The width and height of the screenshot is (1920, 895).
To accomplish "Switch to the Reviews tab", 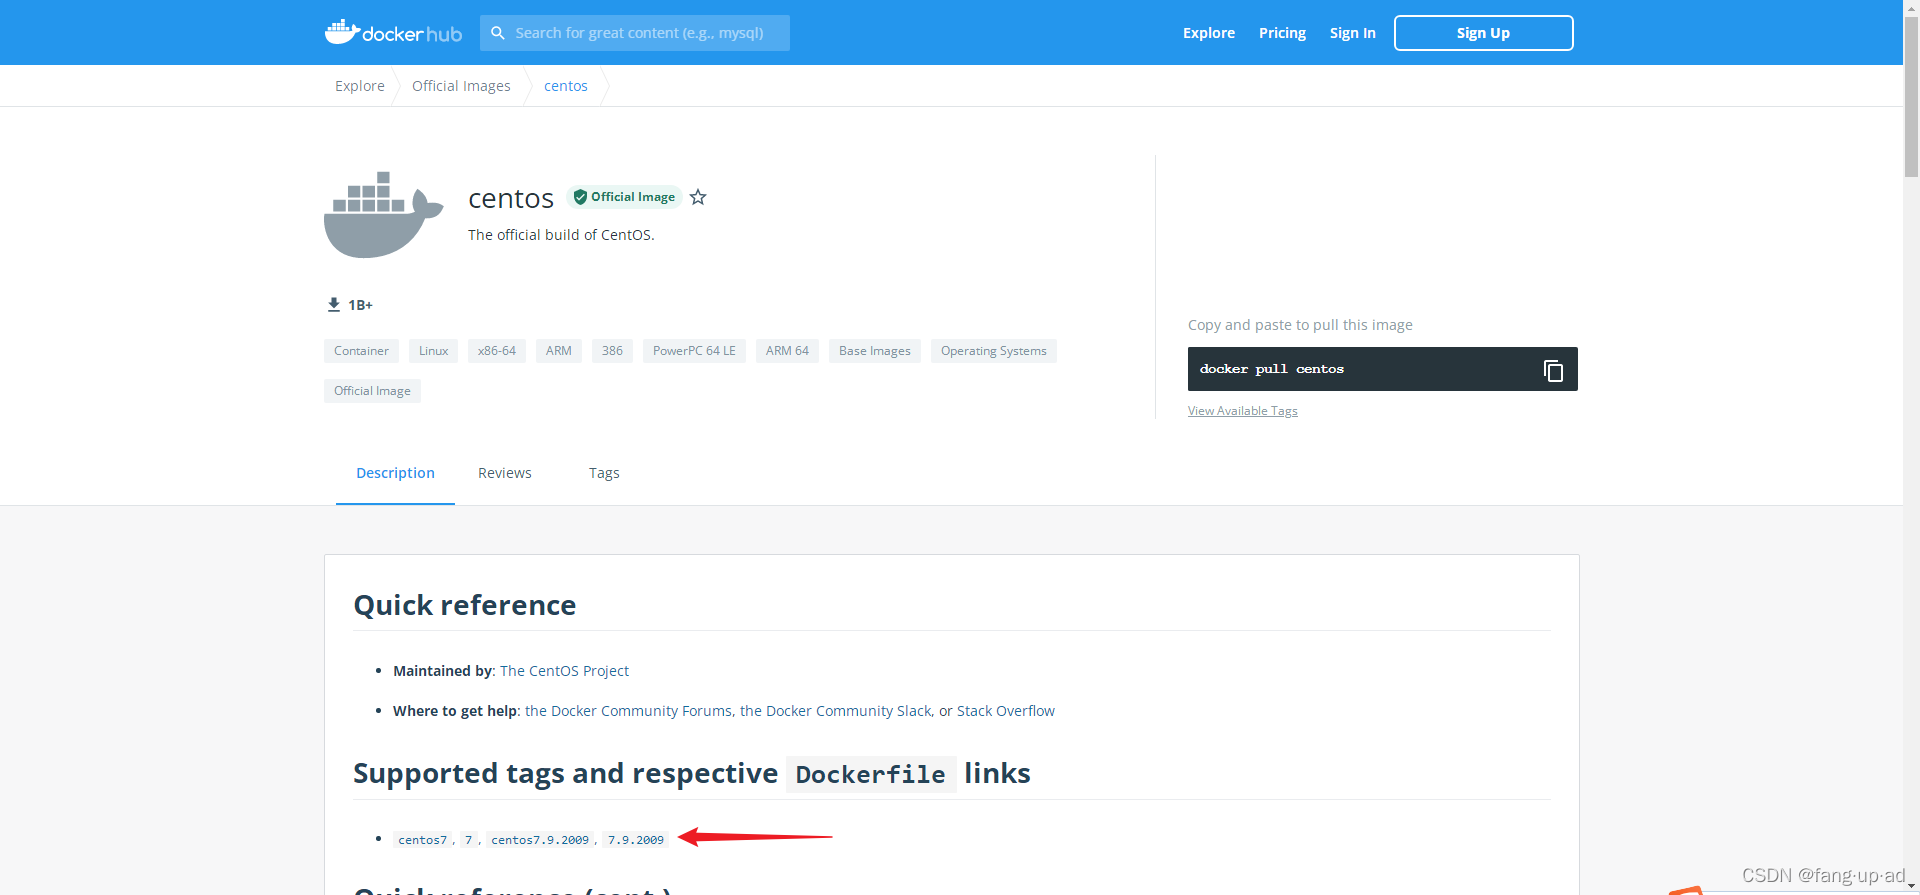I will [x=505, y=473].
